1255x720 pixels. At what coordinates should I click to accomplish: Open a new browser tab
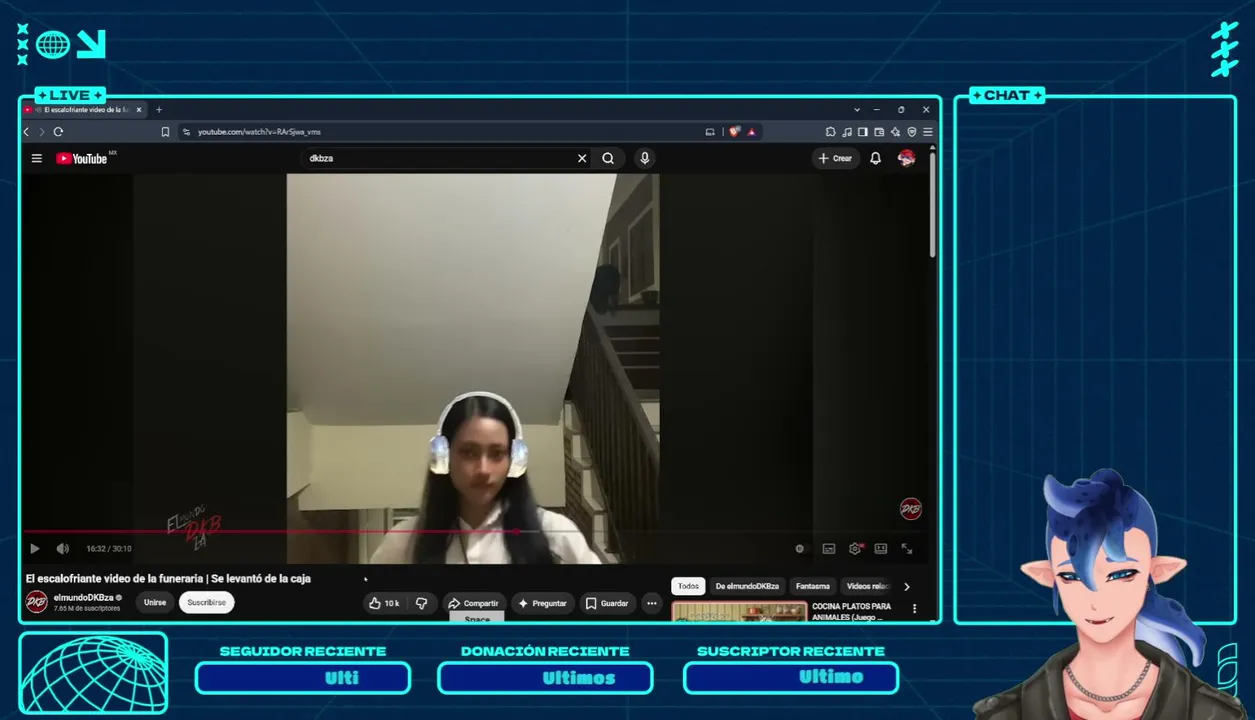(x=159, y=109)
